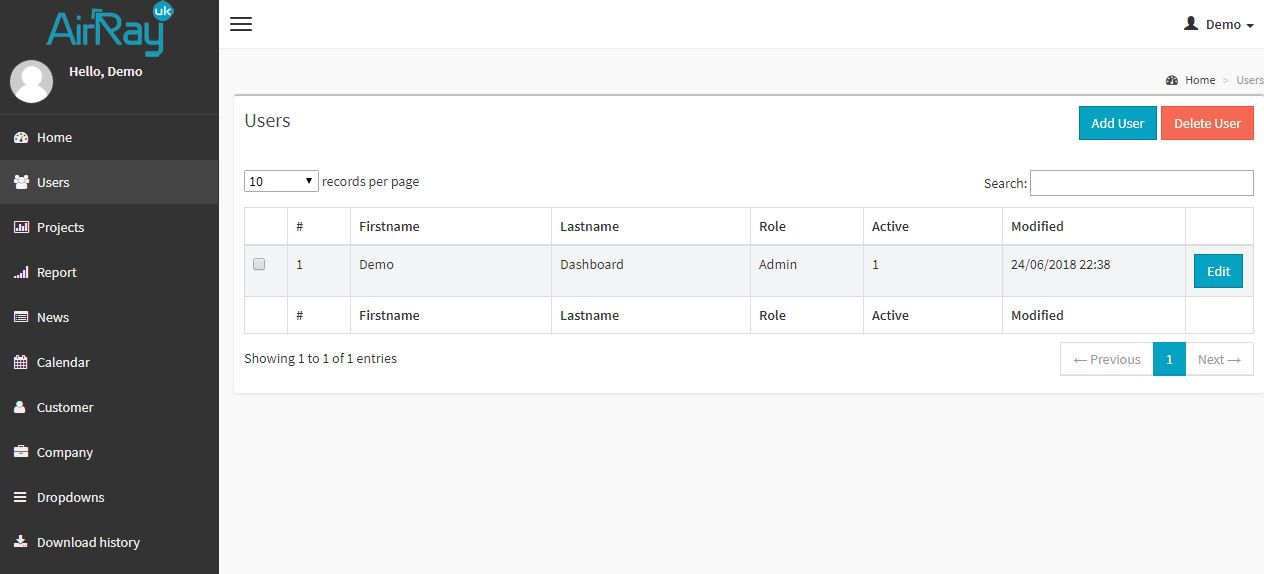Screen dimensions: 1264x574
Task: Follow the Home breadcrumb link
Action: [x=1200, y=80]
